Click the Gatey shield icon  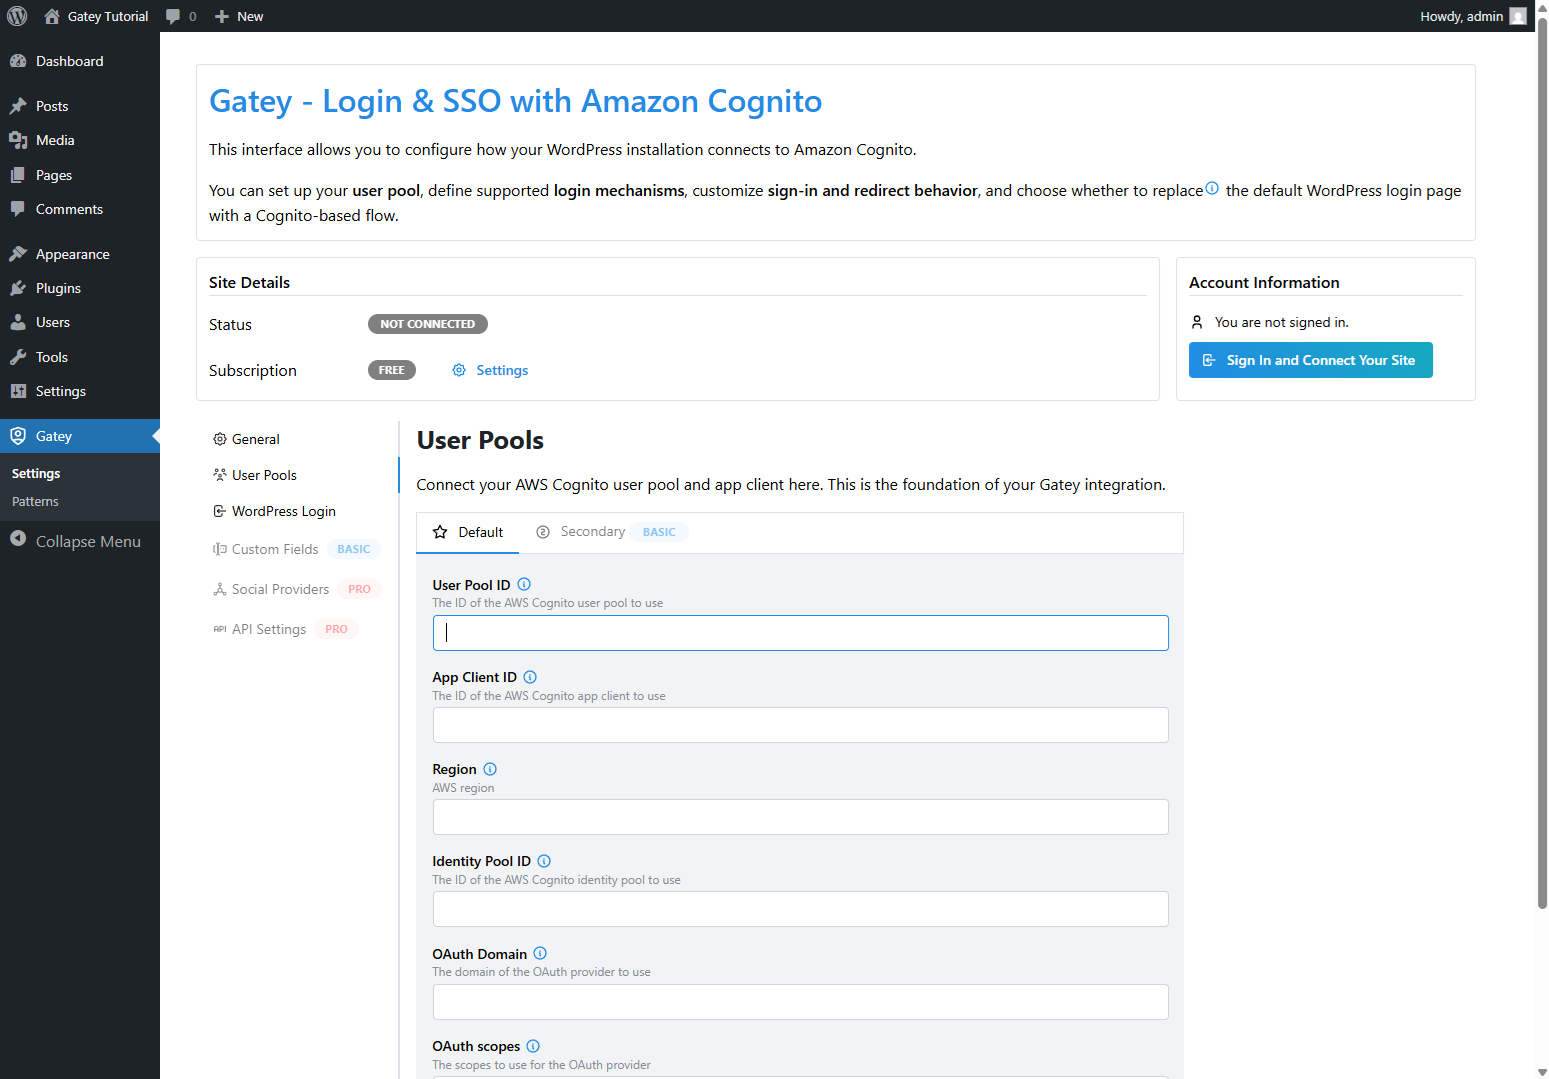tap(18, 436)
